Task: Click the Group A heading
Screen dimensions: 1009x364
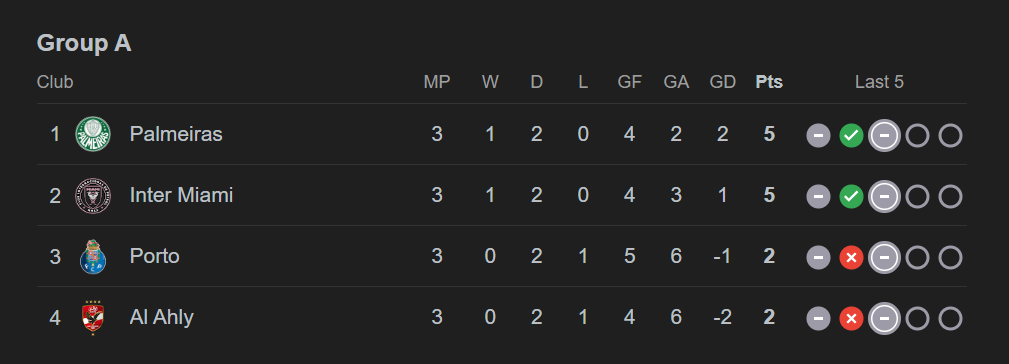Action: (x=84, y=43)
